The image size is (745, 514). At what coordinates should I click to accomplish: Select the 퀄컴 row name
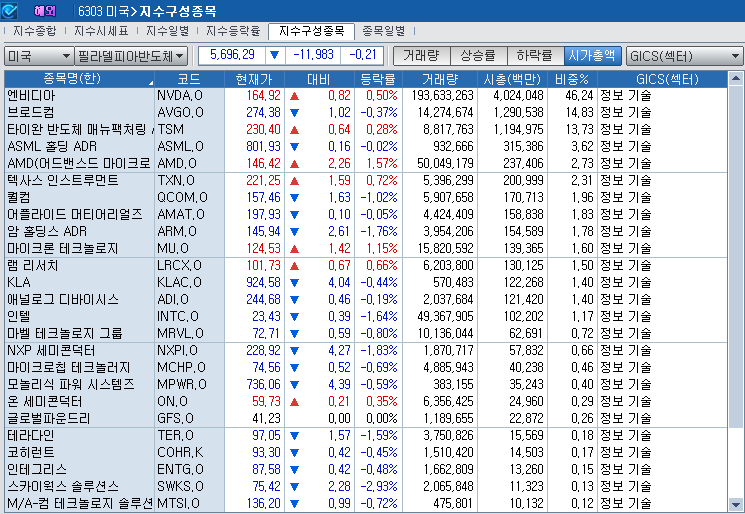pos(19,198)
